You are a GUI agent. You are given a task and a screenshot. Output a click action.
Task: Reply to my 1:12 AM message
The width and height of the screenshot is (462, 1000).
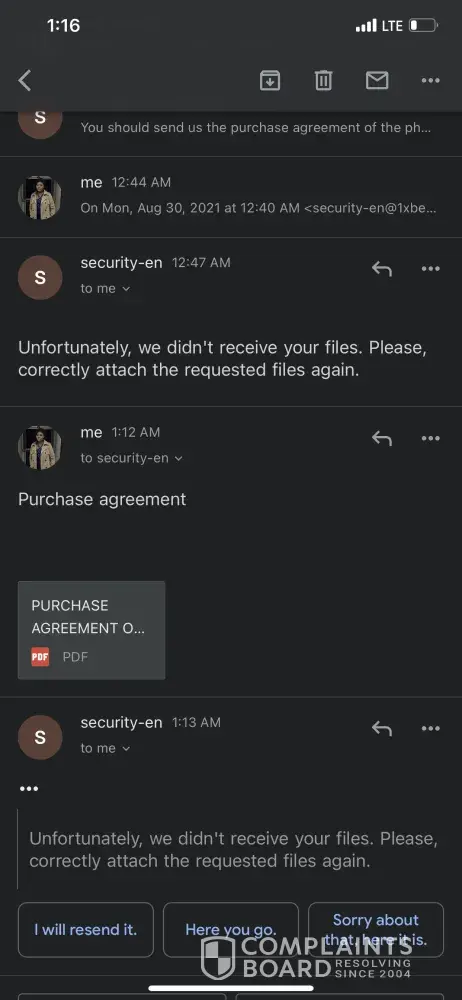tap(382, 438)
